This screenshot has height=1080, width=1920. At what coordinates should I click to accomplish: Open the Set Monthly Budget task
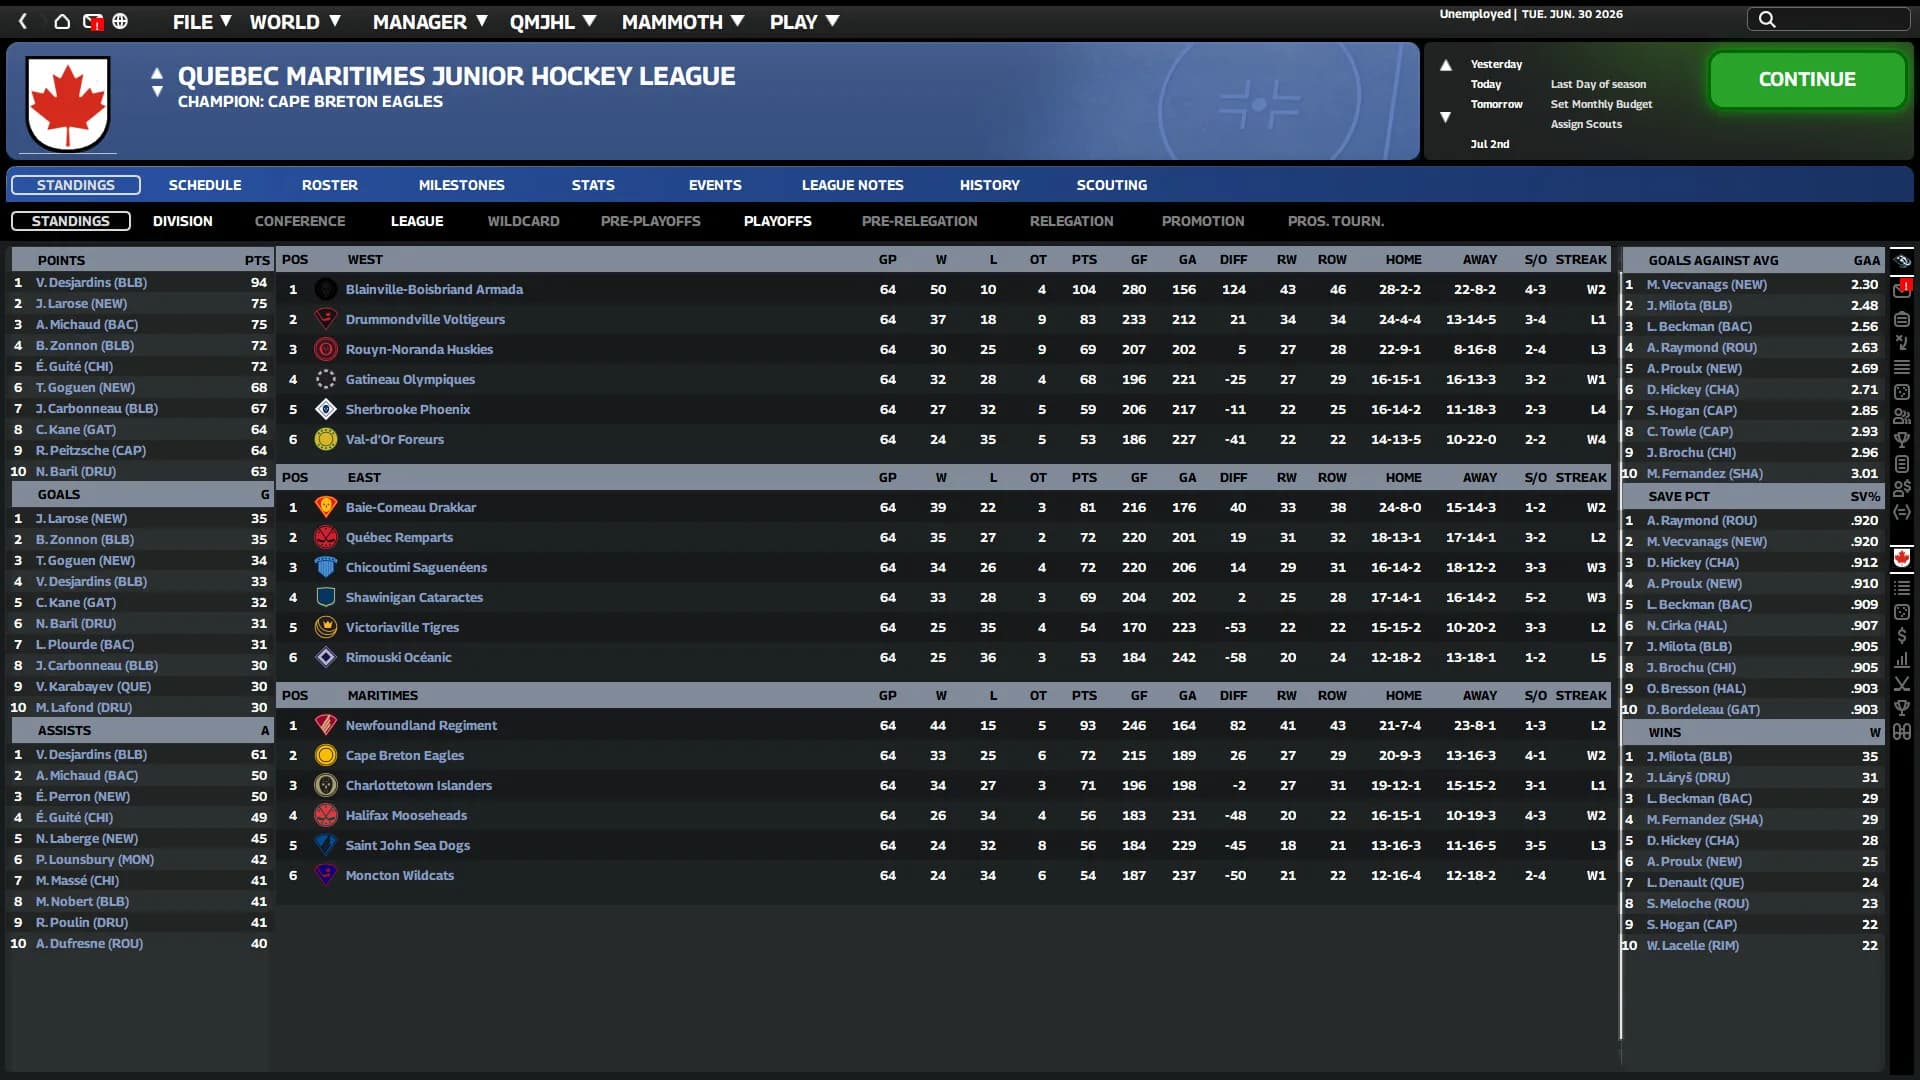click(1601, 104)
